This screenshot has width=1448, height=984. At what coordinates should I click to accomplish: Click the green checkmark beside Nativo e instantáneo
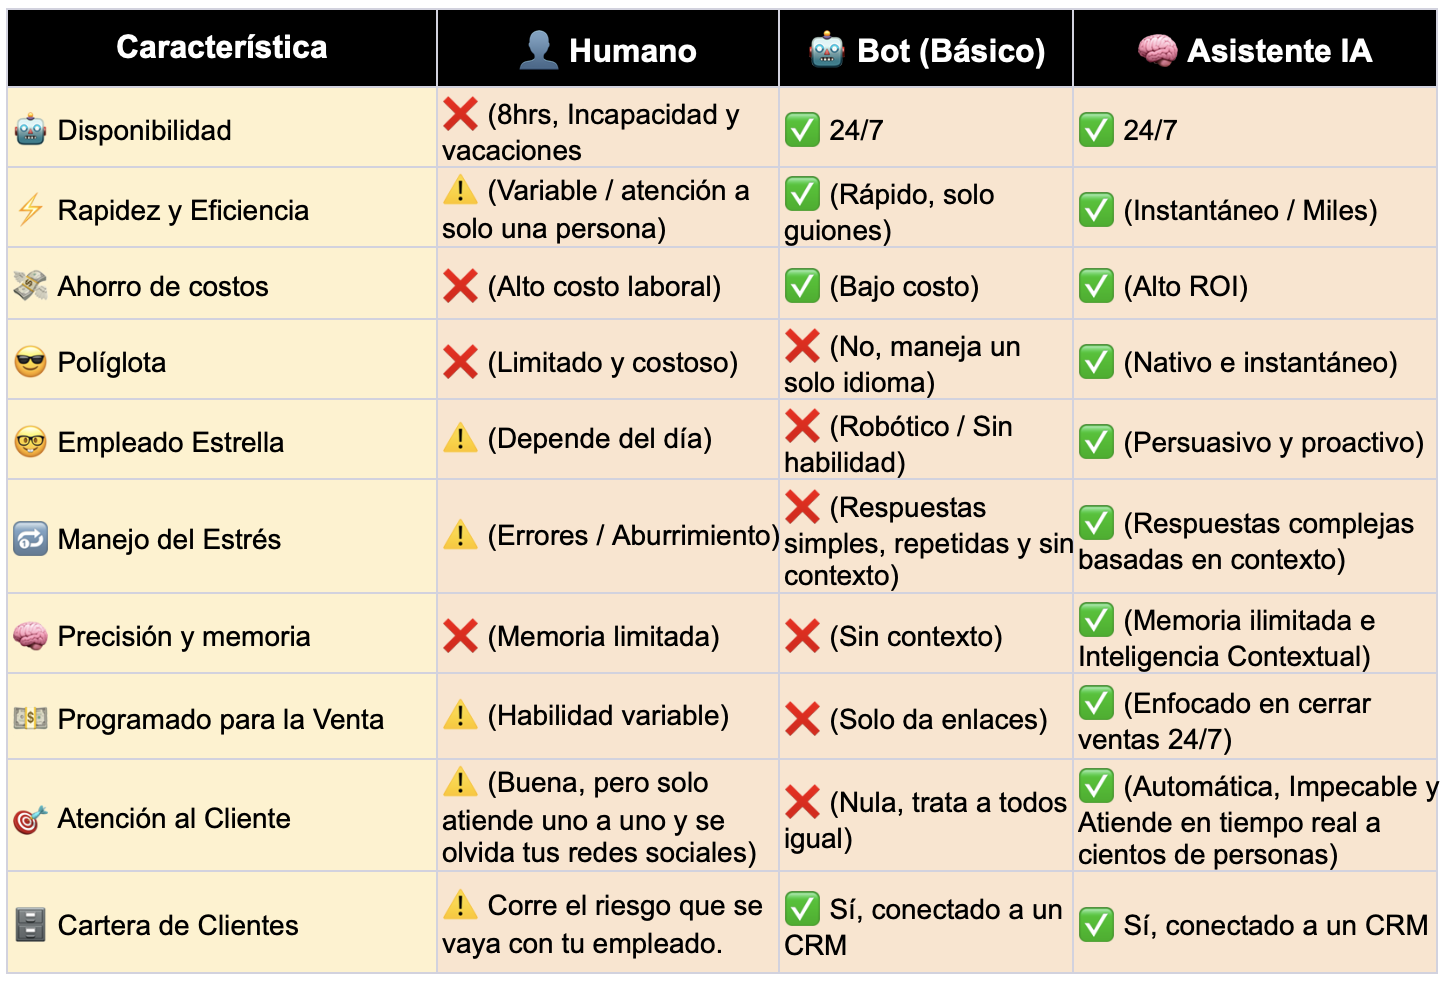coord(1096,362)
